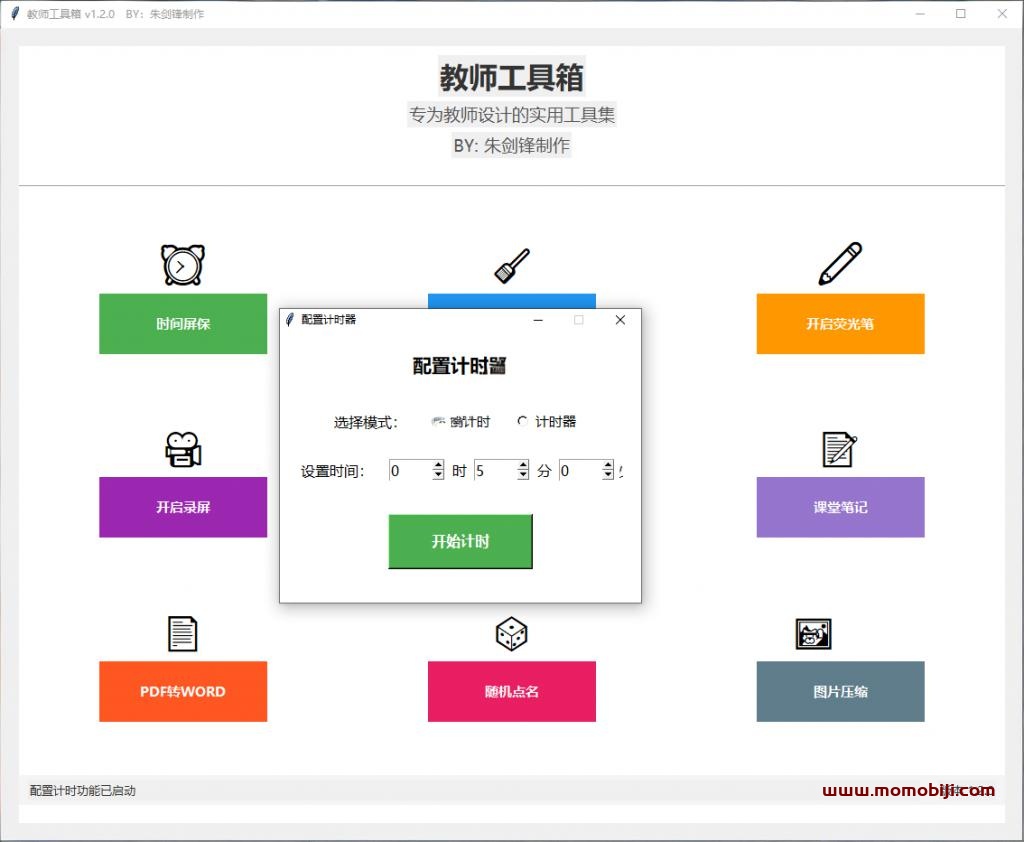Open the 时间屏保 screensaver tool
The height and width of the screenshot is (842, 1024).
[x=183, y=324]
